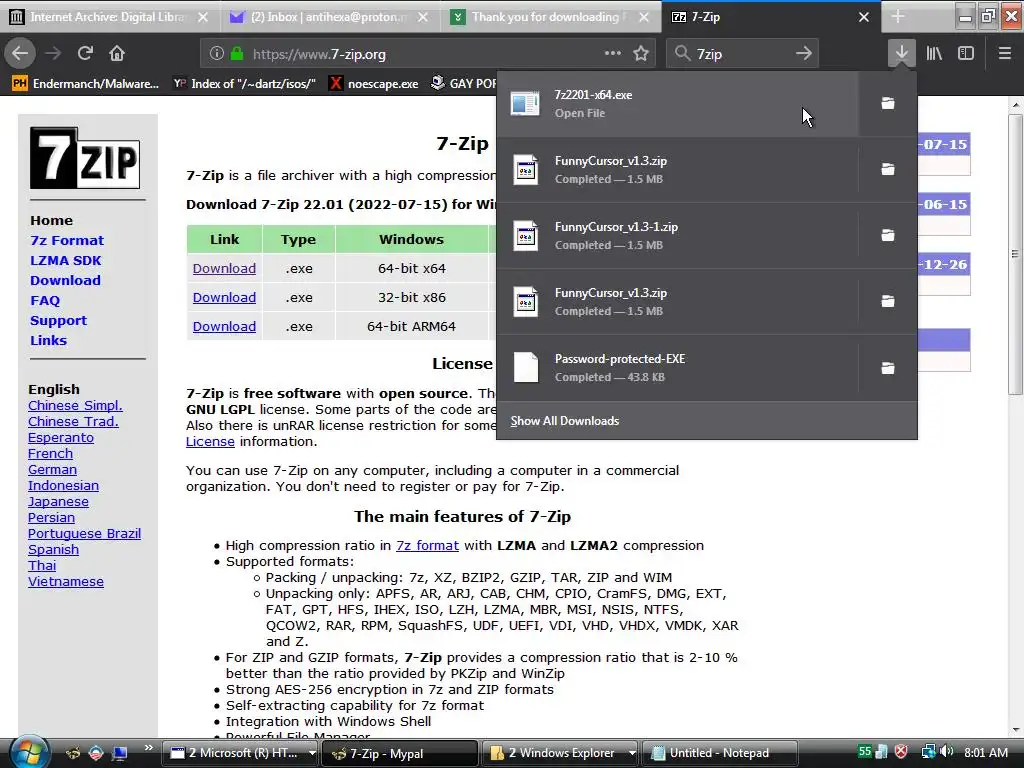Open containing folder for Password-protected-EXE

[x=888, y=368]
